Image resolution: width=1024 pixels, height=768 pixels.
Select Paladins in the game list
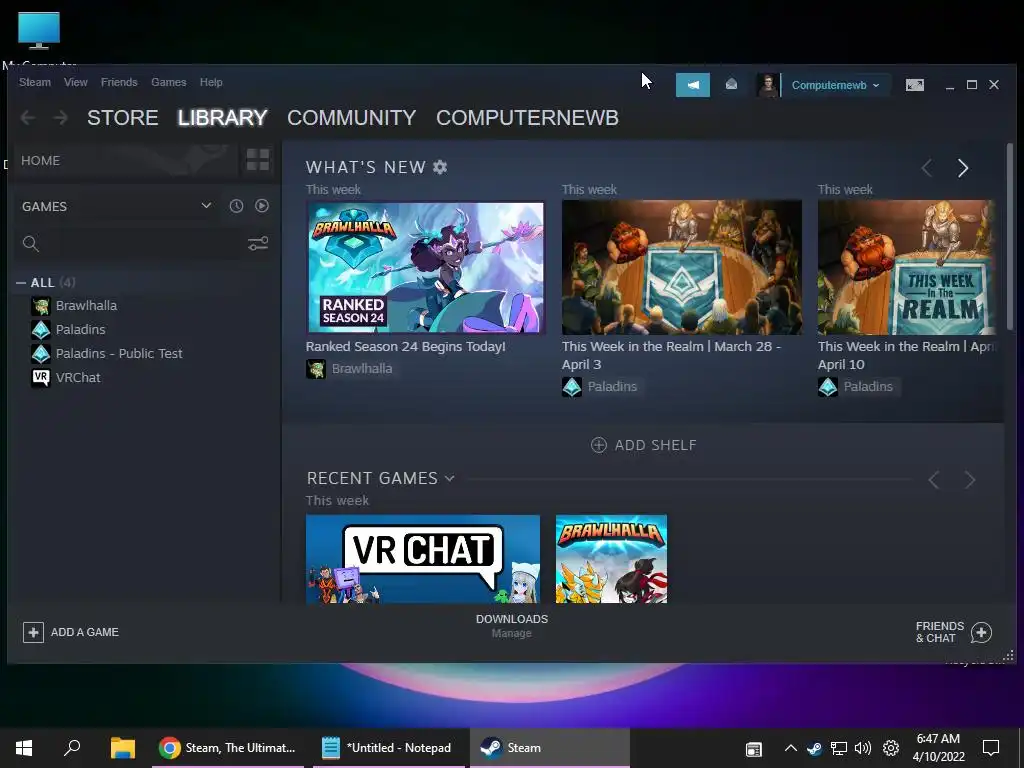80,329
